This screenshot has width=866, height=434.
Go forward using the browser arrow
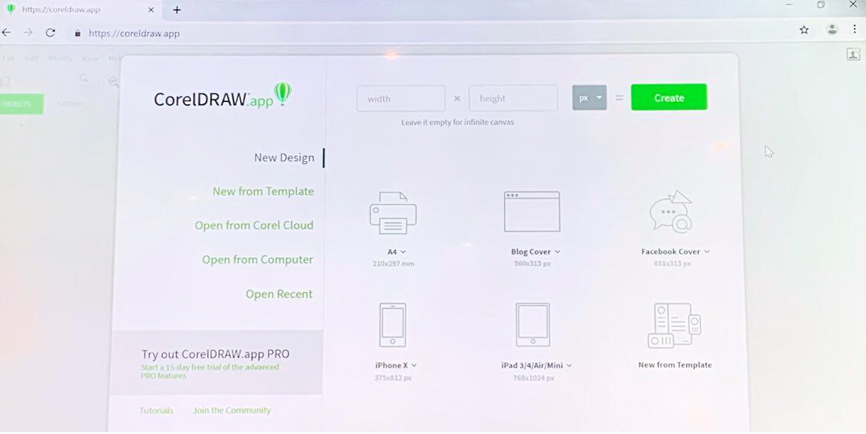tap(28, 33)
